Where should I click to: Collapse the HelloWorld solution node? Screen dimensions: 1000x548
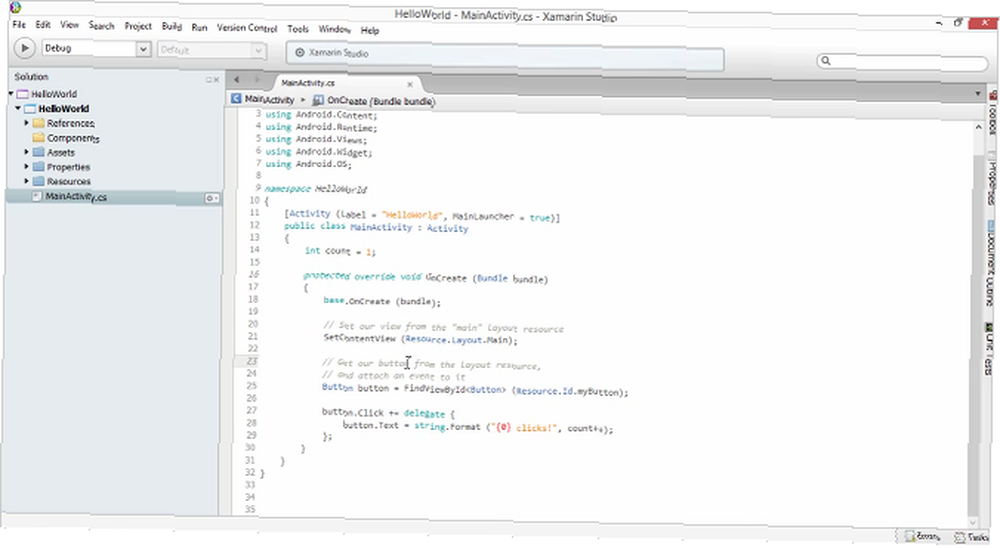11,94
